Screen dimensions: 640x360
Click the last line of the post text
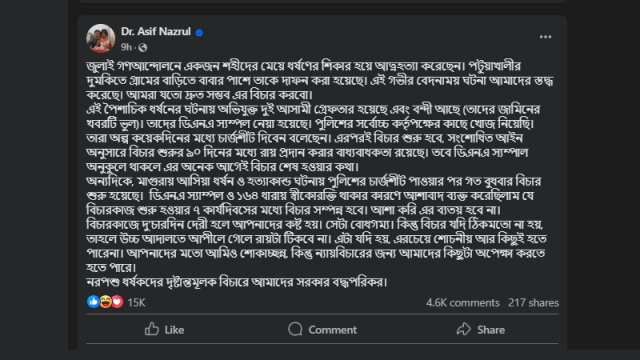237,282
